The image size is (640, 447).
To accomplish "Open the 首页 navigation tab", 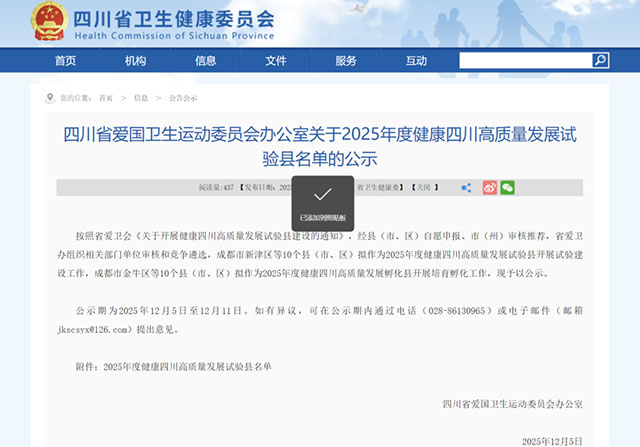I will click(x=65, y=61).
